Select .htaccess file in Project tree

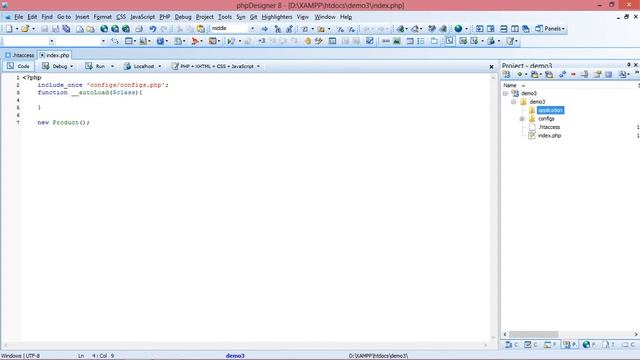[549, 127]
